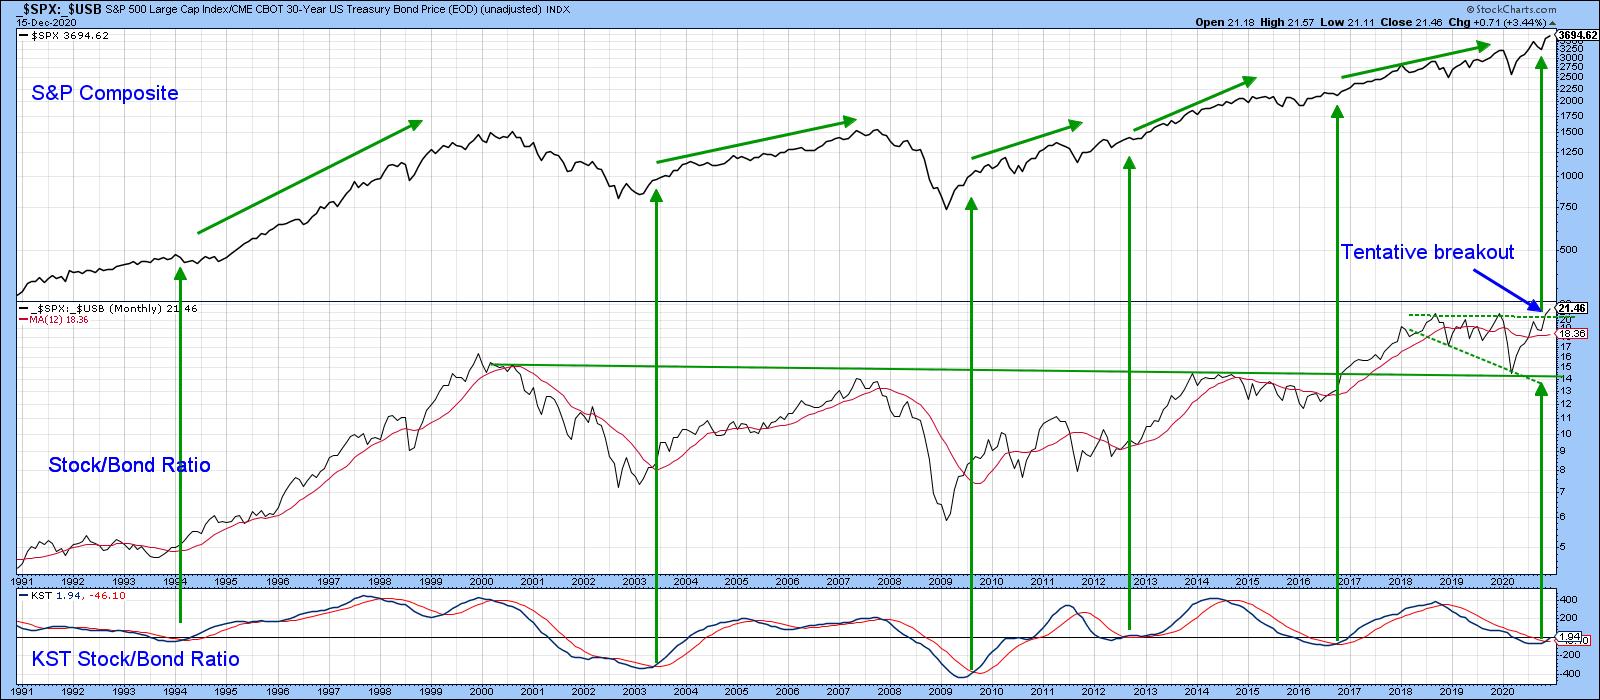1600x700 pixels.
Task: Click the 1.94 KST value tag
Action: click(1570, 636)
